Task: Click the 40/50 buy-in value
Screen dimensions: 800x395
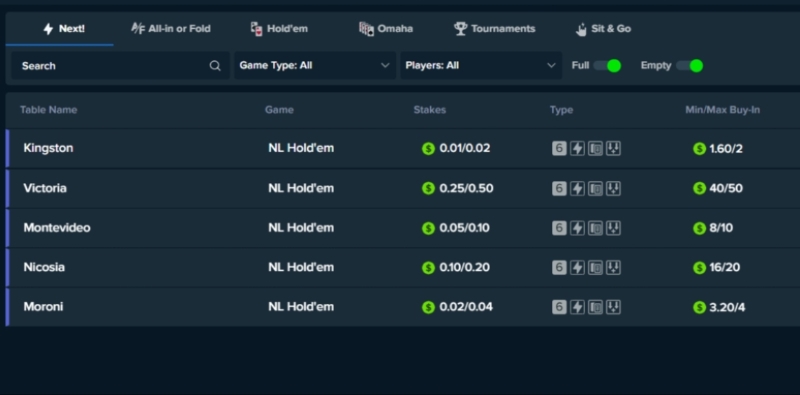Action: pyautogui.click(x=726, y=188)
